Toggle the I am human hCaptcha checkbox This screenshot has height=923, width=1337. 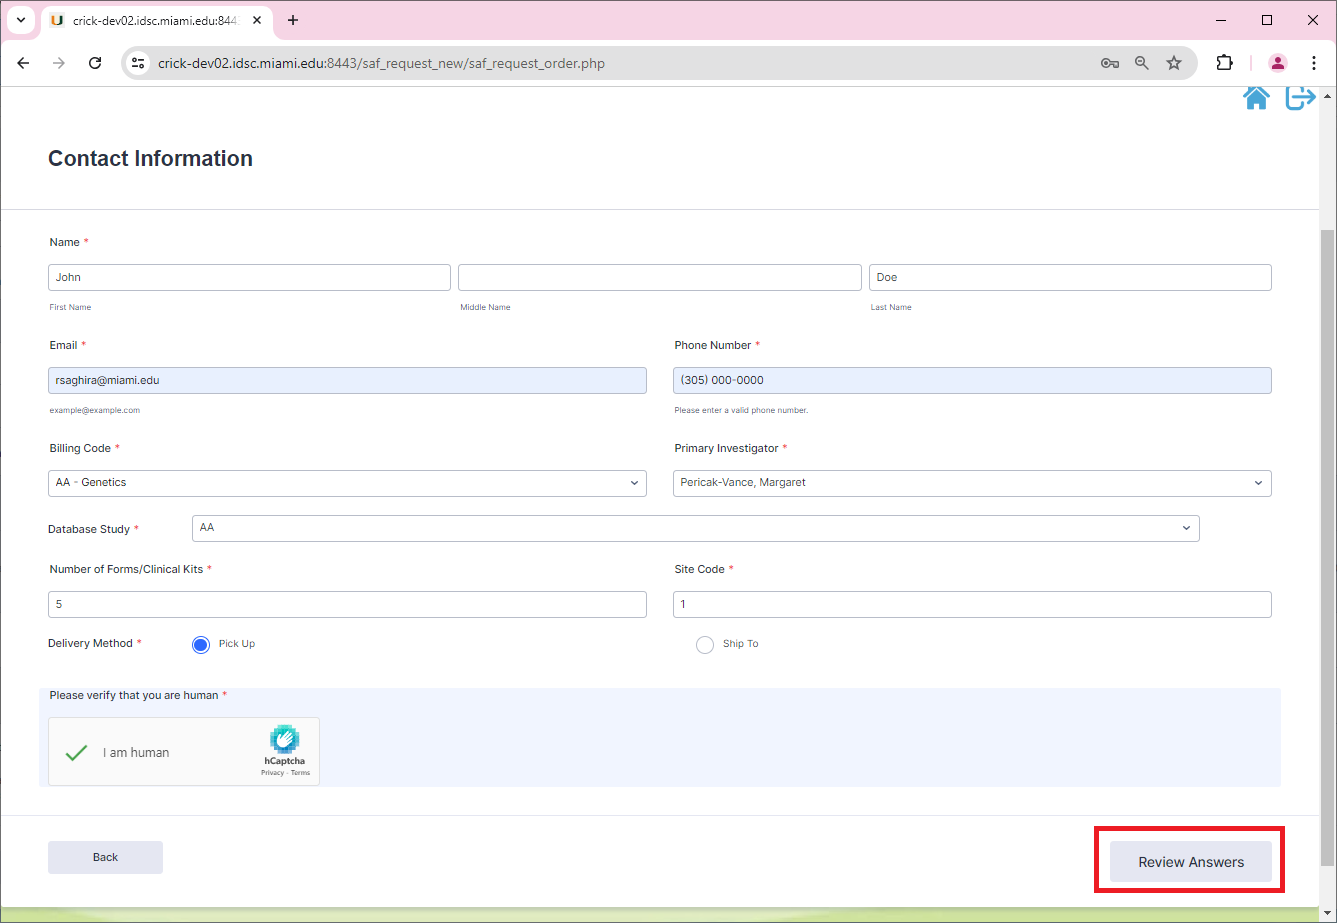(77, 753)
